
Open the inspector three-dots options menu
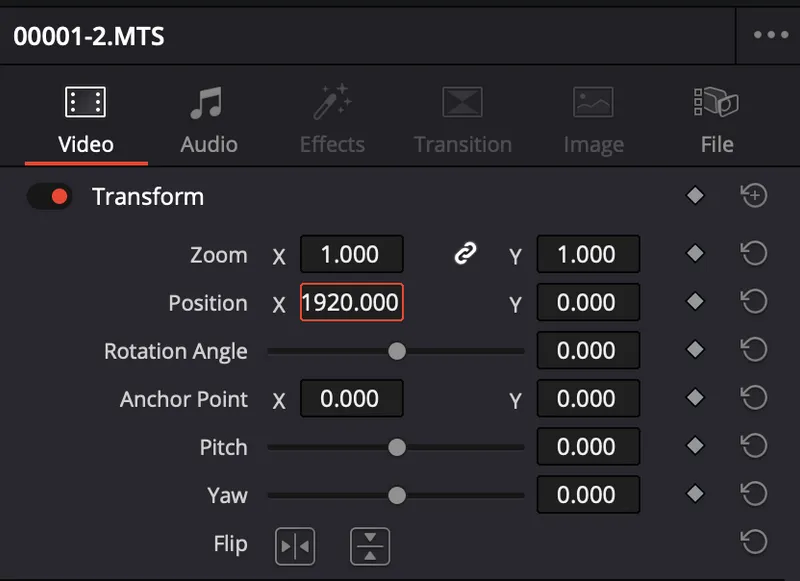click(x=771, y=35)
